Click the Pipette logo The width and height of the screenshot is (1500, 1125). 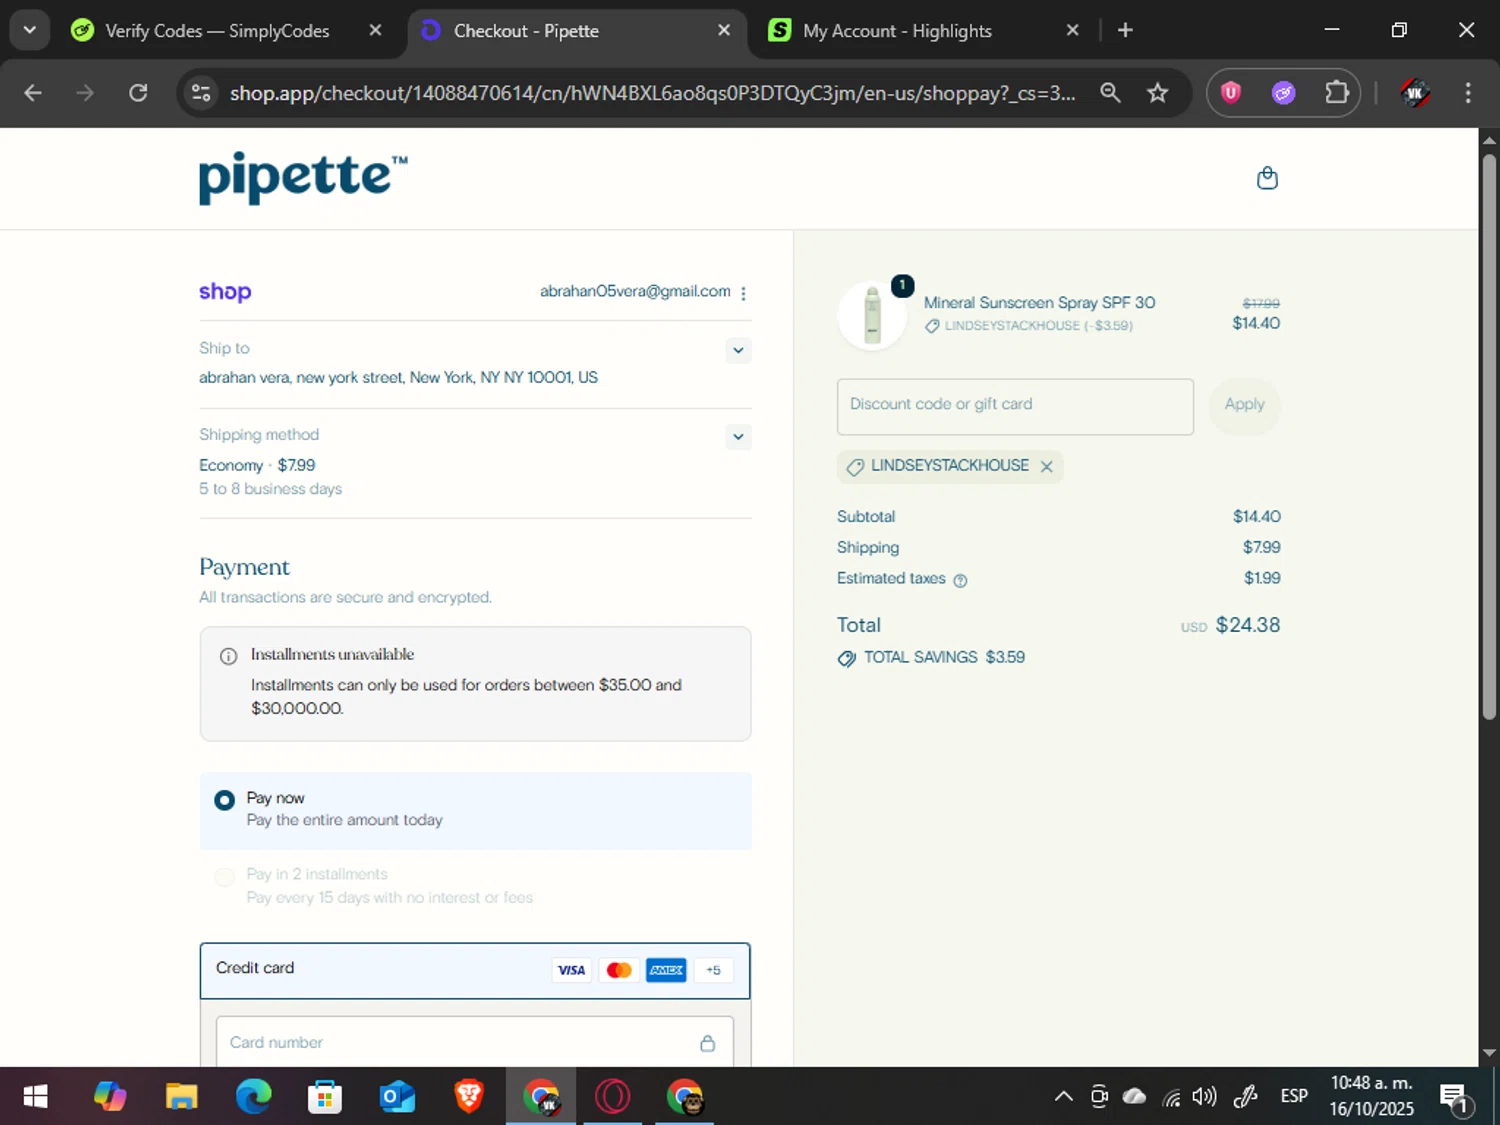[303, 178]
